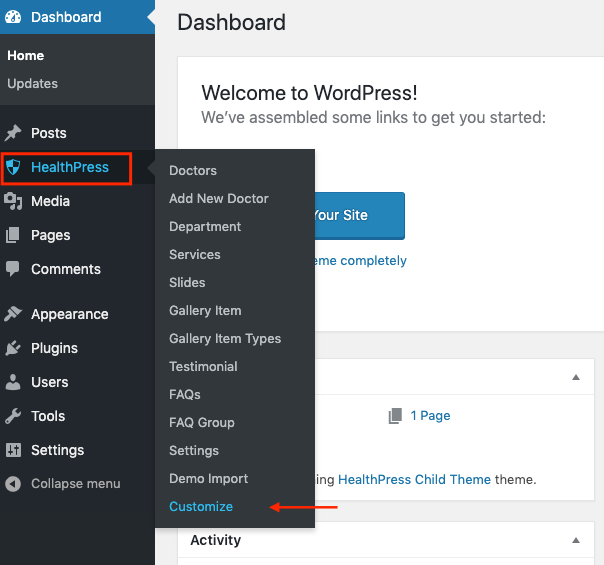604x565 pixels.
Task: Click the HealthPress shield icon
Action: pyautogui.click(x=13, y=167)
